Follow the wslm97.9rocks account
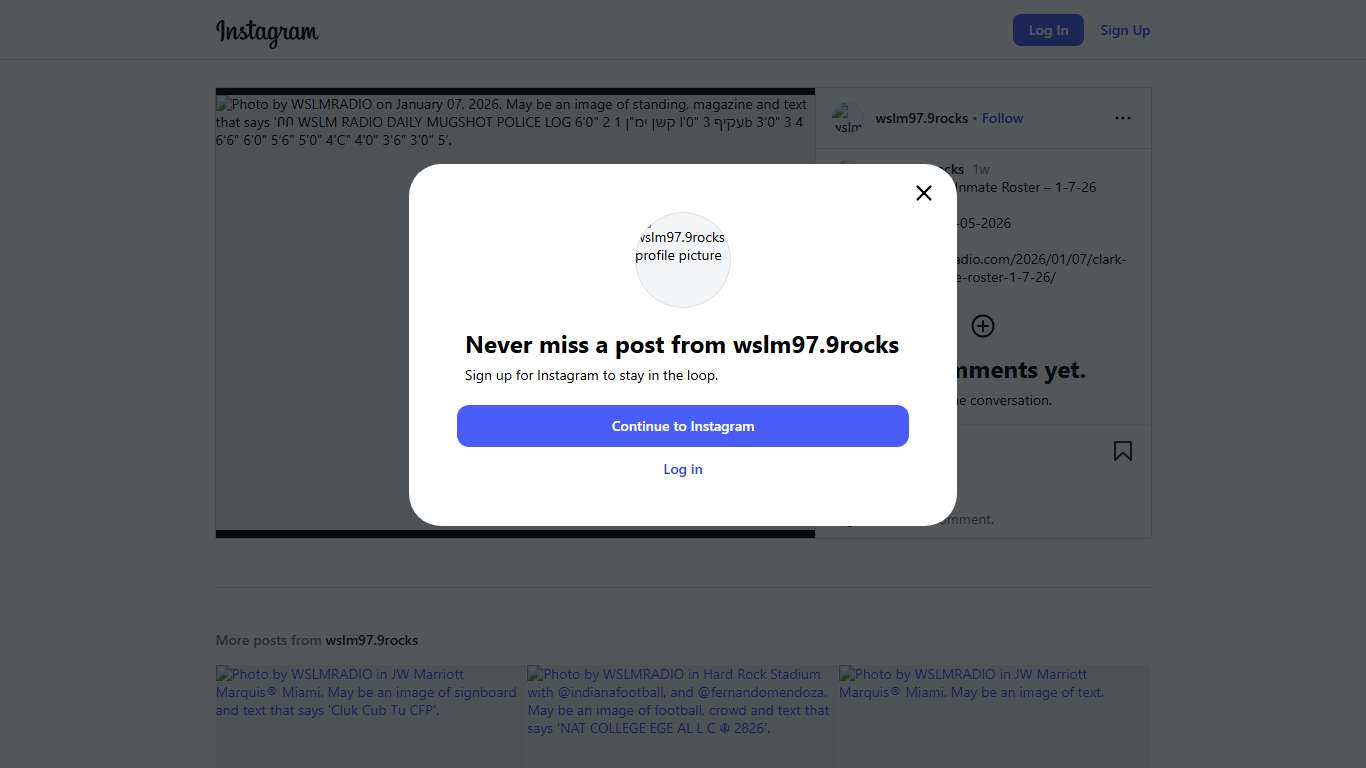 [x=1002, y=118]
